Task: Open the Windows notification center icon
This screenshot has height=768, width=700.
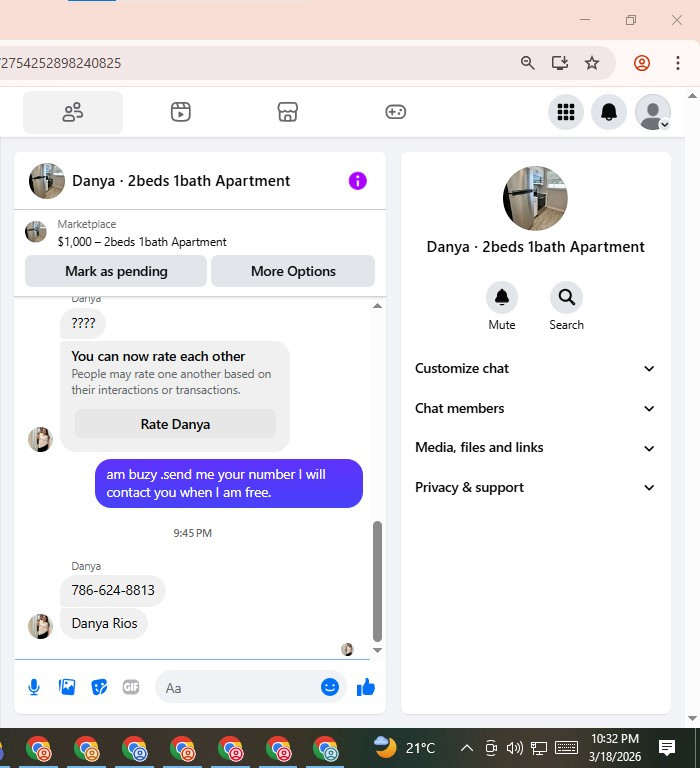Action: 667,747
